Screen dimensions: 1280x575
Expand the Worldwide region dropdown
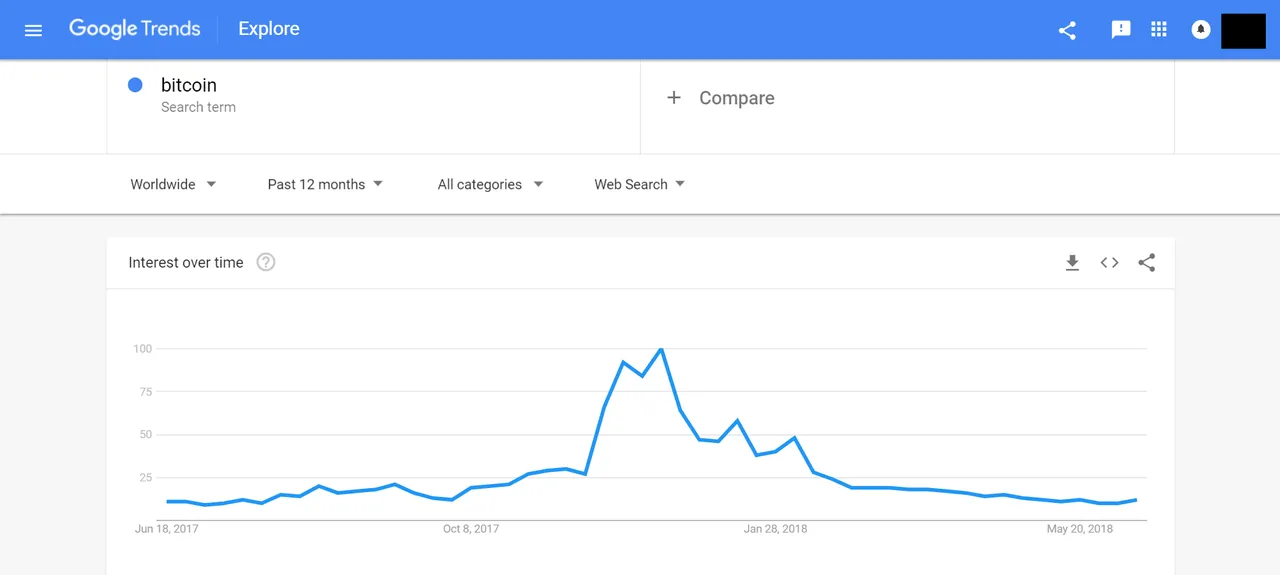(x=173, y=184)
